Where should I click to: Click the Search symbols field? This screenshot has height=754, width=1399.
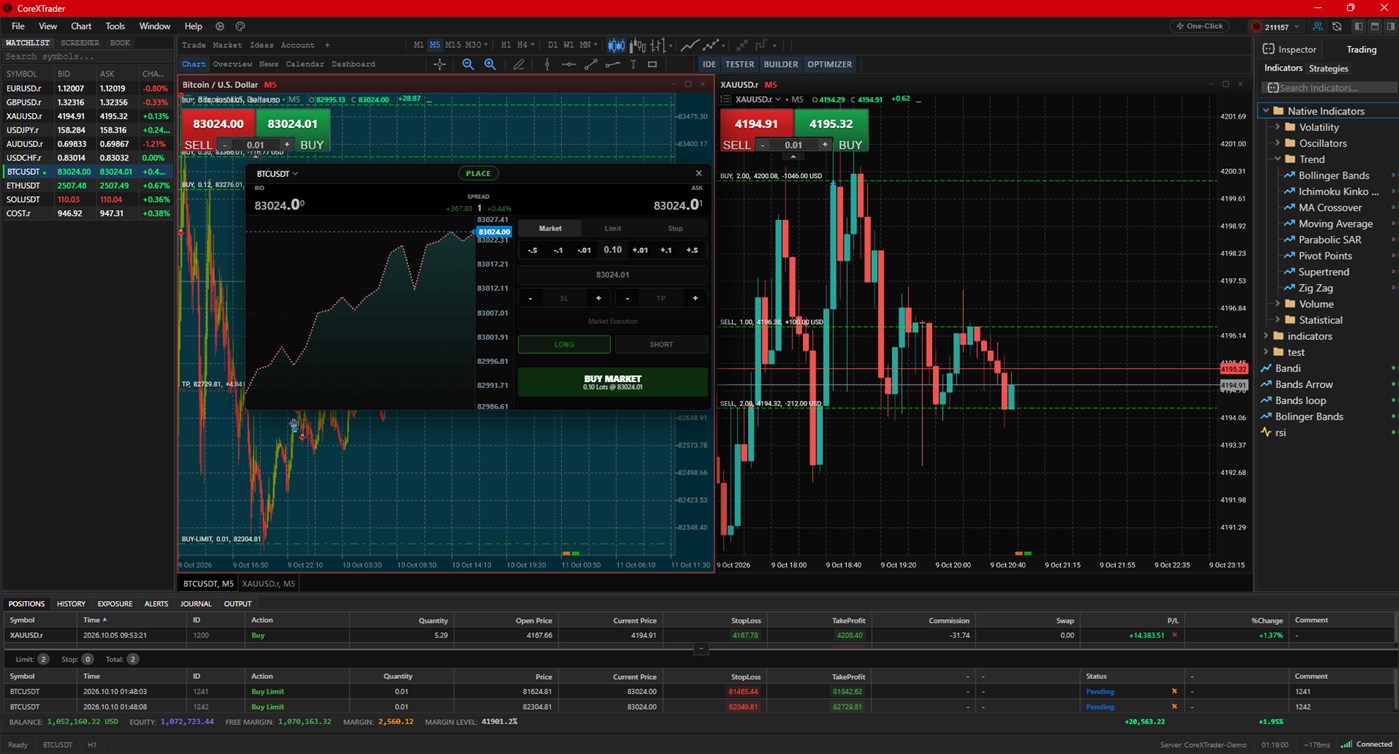pyautogui.click(x=86, y=57)
